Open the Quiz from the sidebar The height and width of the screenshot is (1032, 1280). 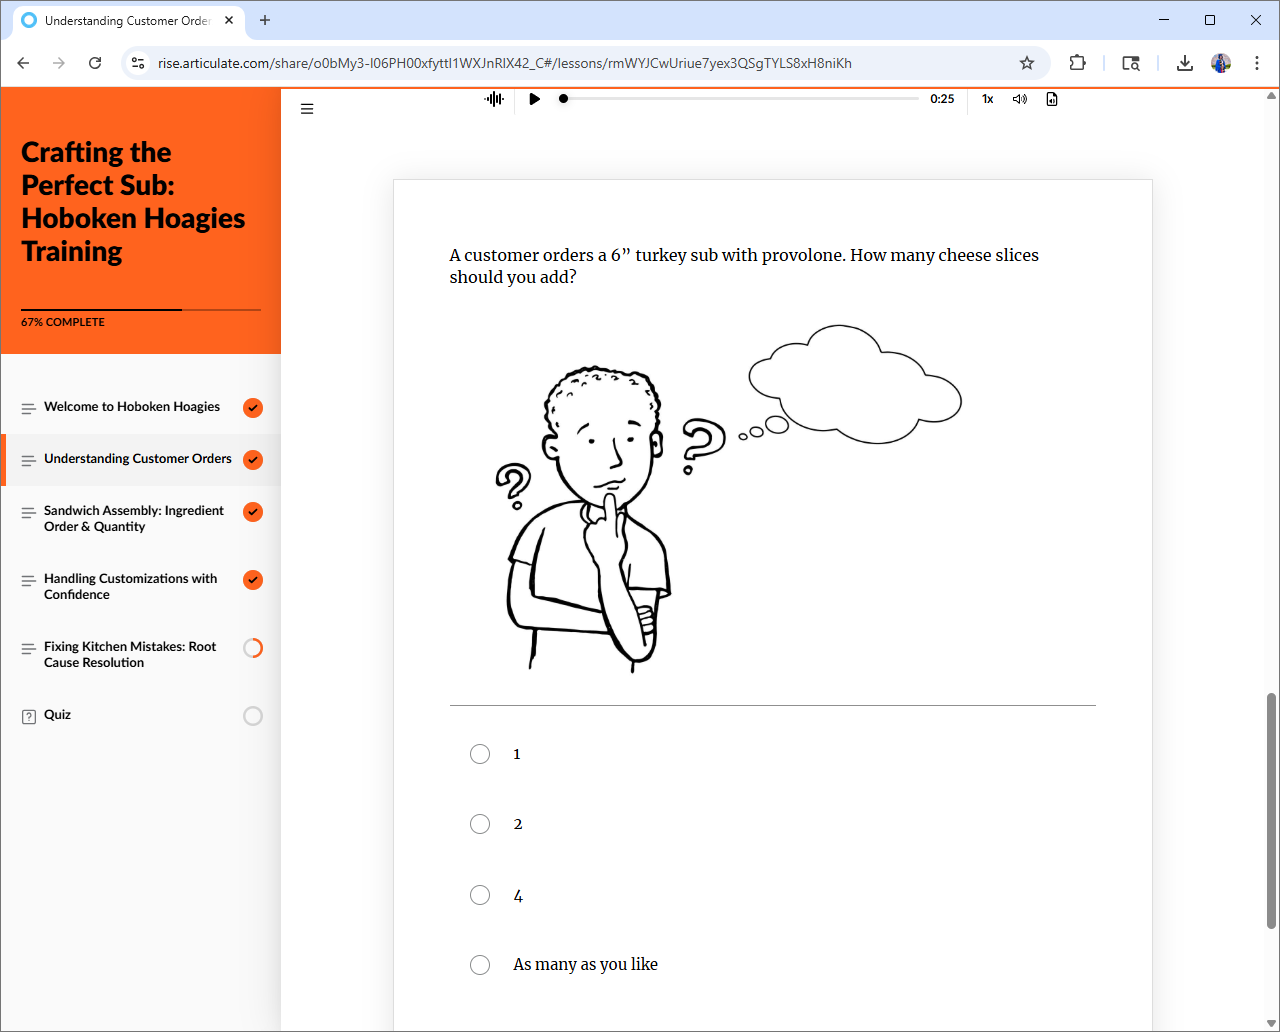point(57,715)
